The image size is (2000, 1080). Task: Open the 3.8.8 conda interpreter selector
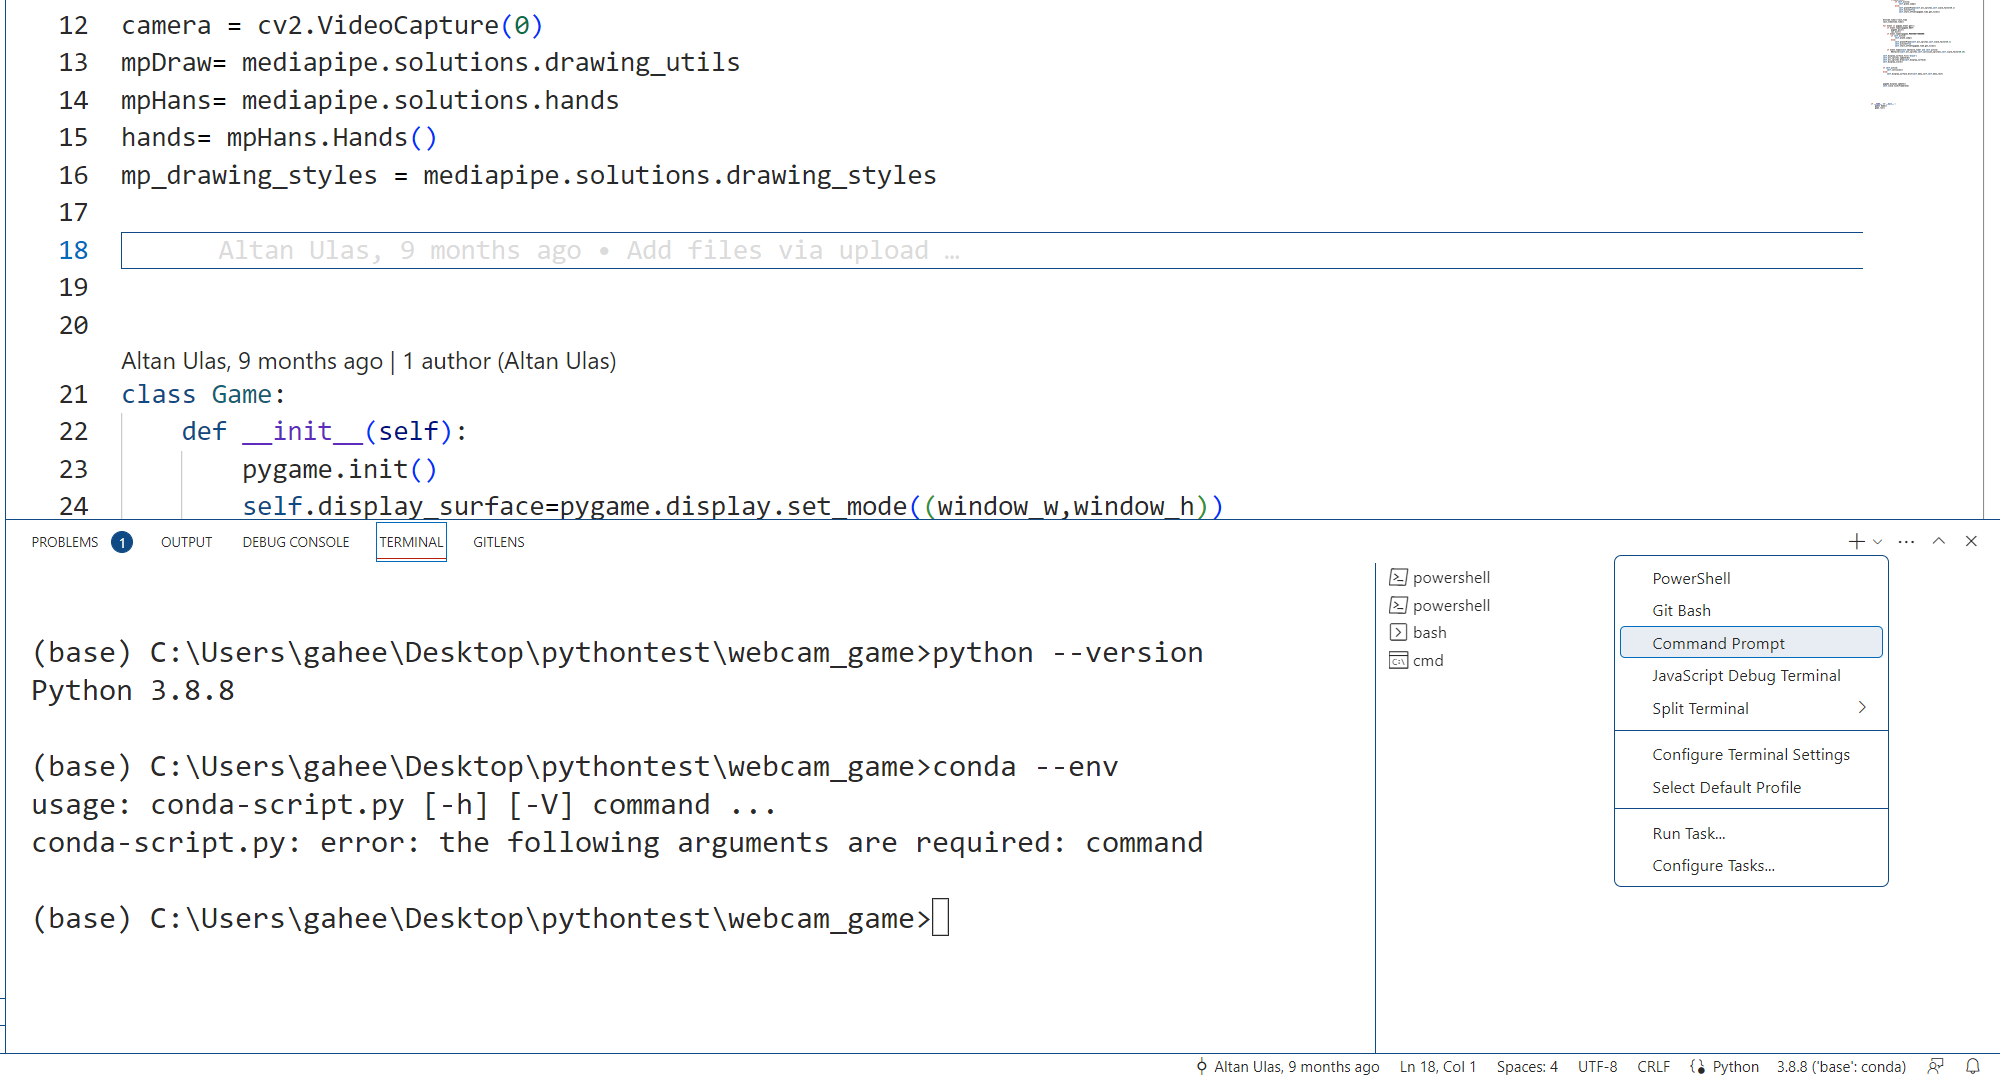[1841, 1066]
